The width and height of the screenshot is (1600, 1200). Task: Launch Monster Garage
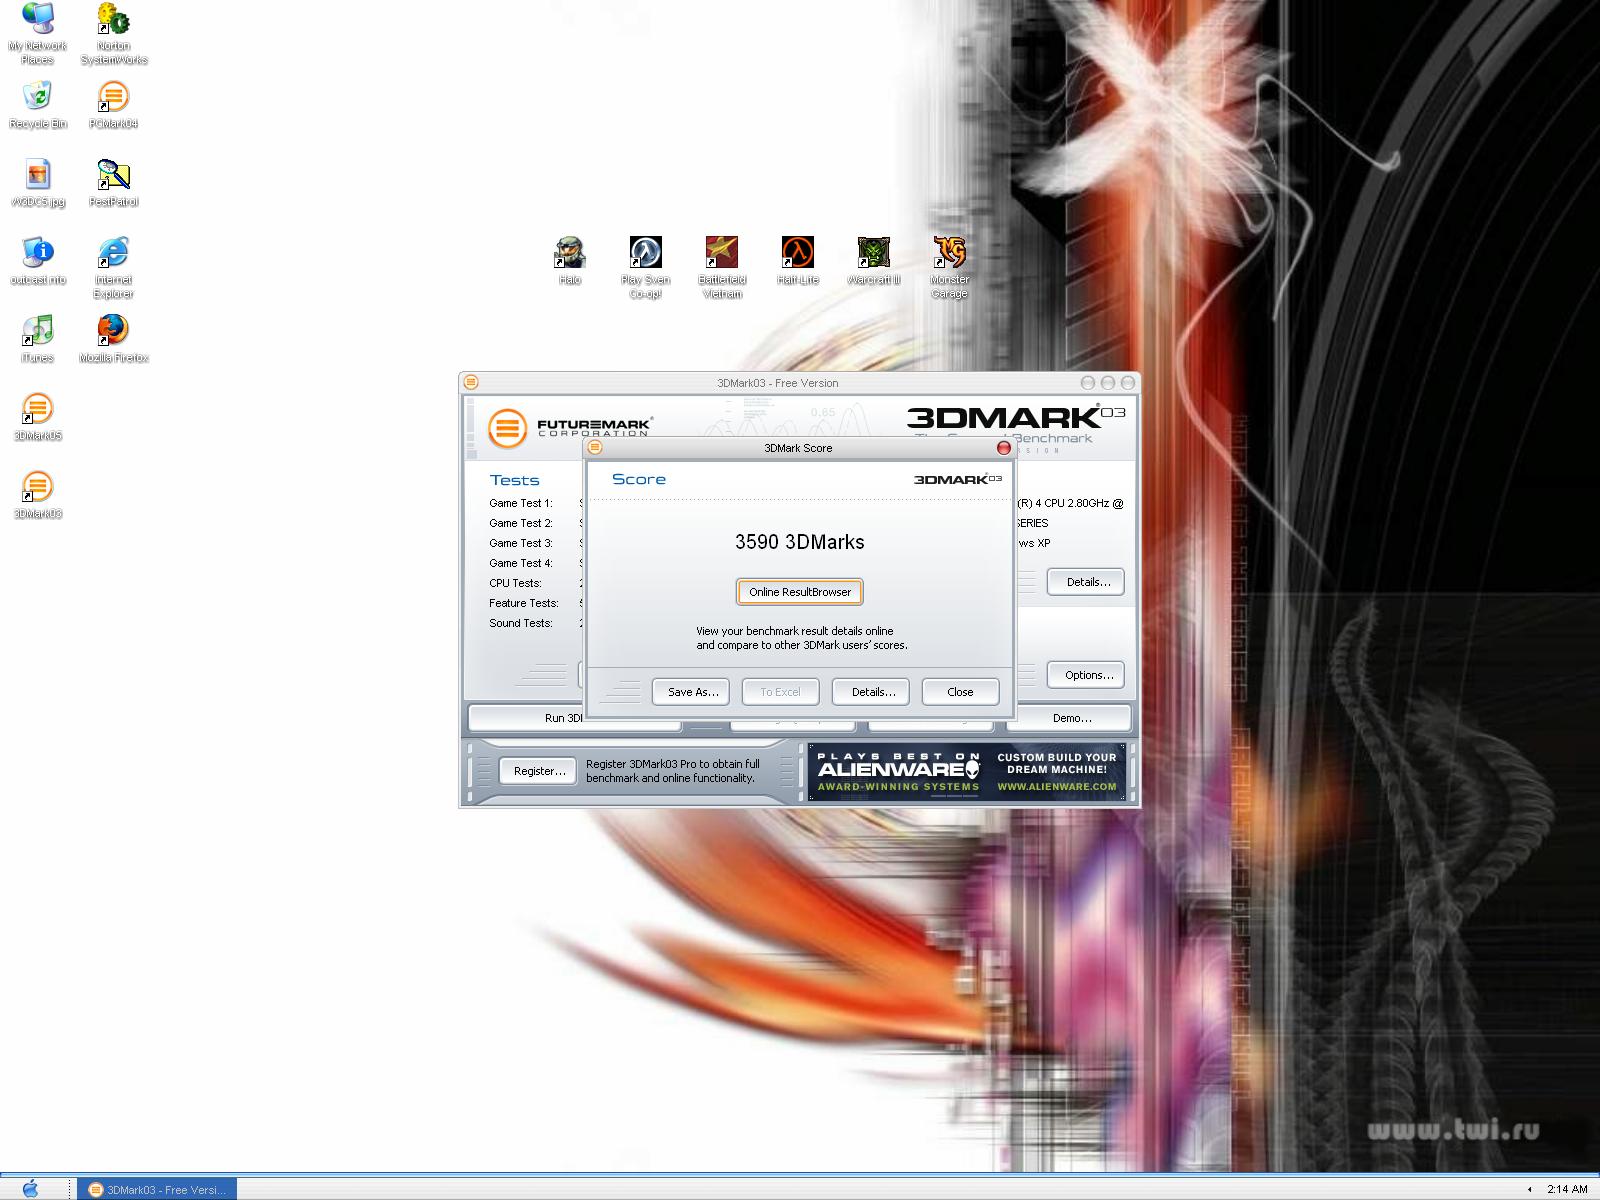[x=948, y=252]
